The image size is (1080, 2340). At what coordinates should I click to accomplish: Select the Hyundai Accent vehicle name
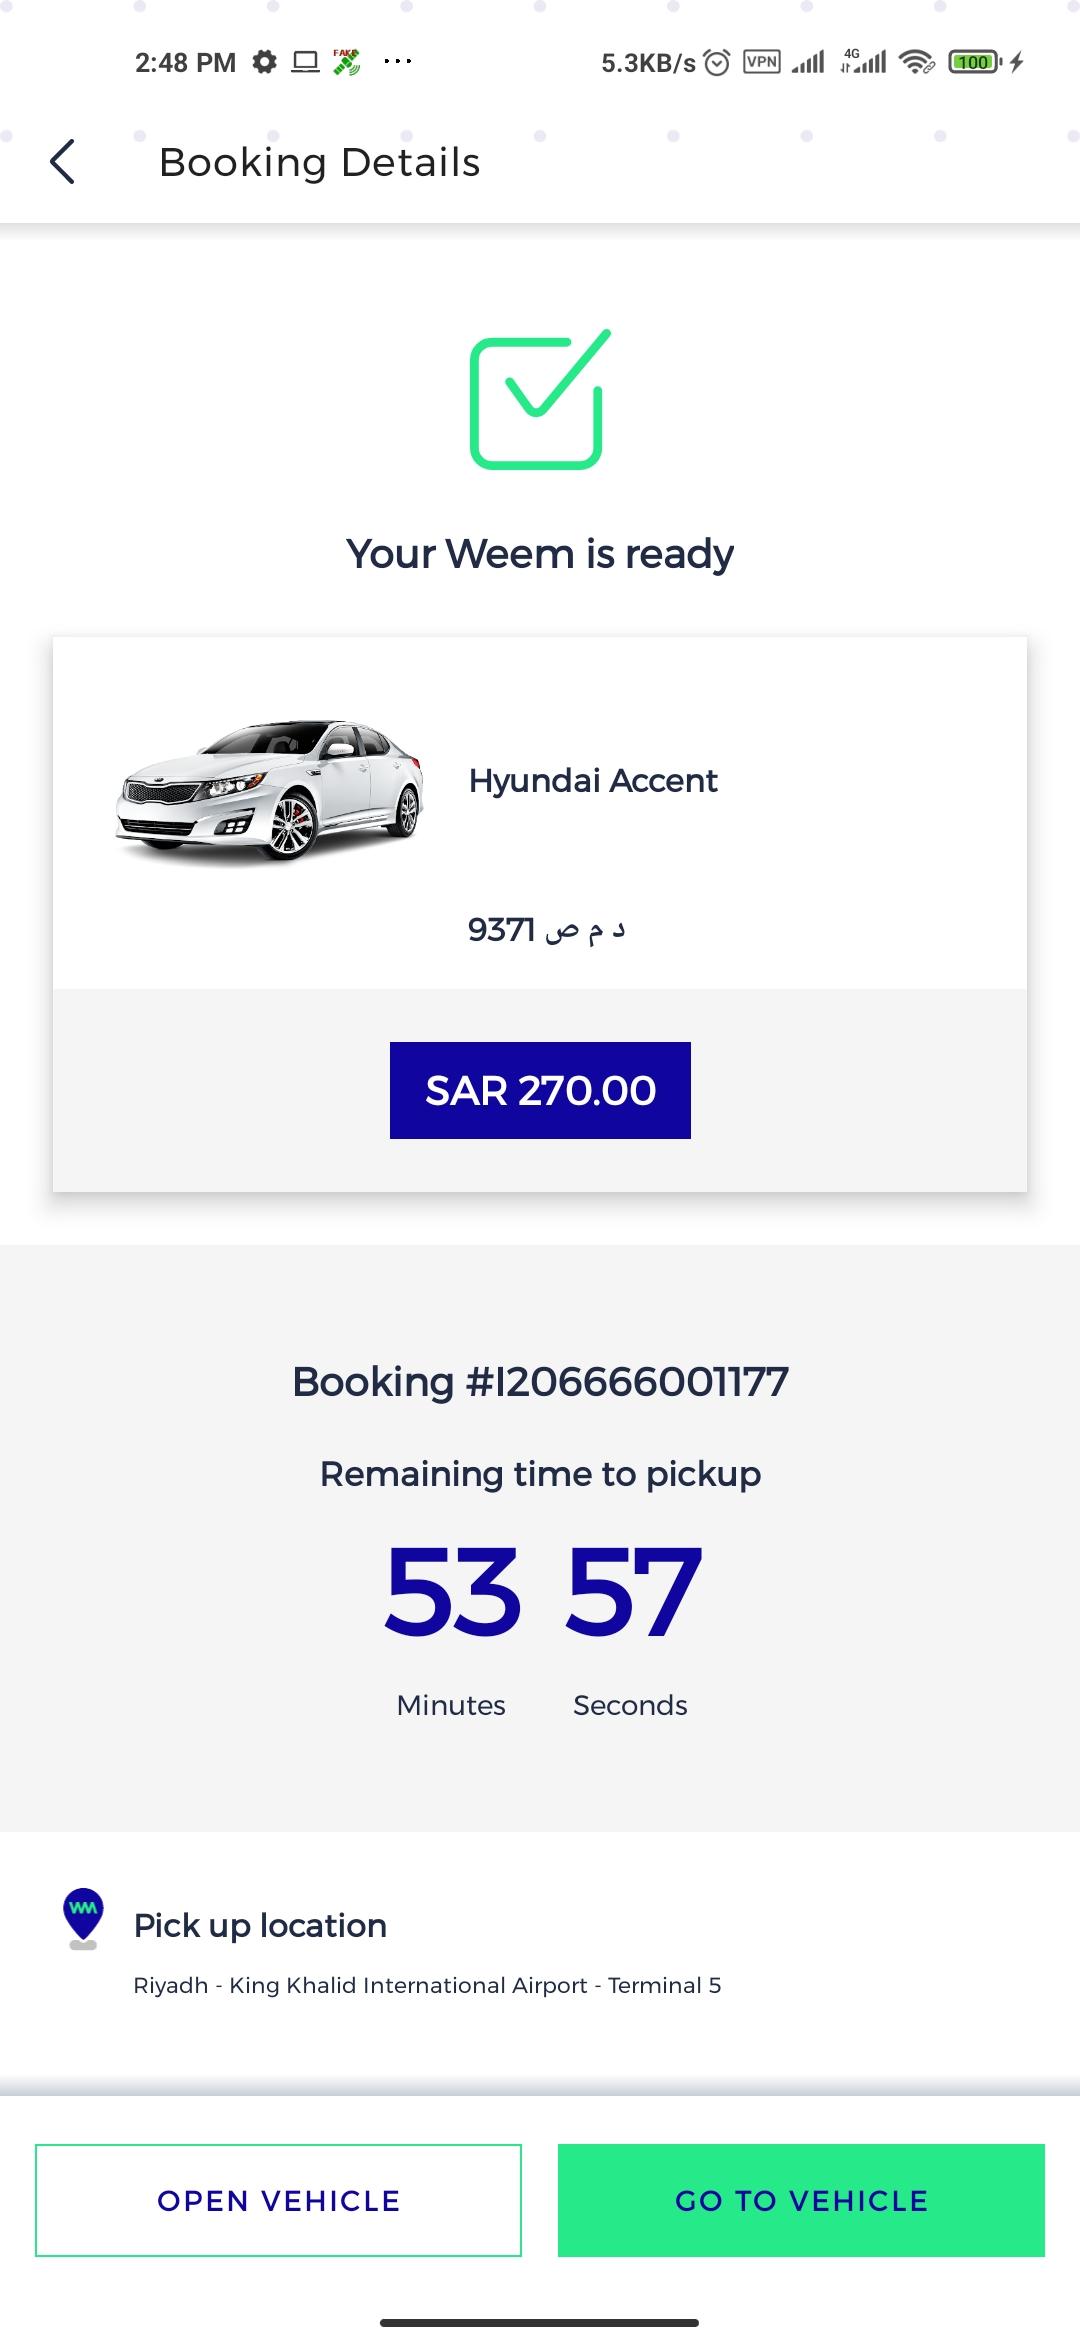point(593,780)
